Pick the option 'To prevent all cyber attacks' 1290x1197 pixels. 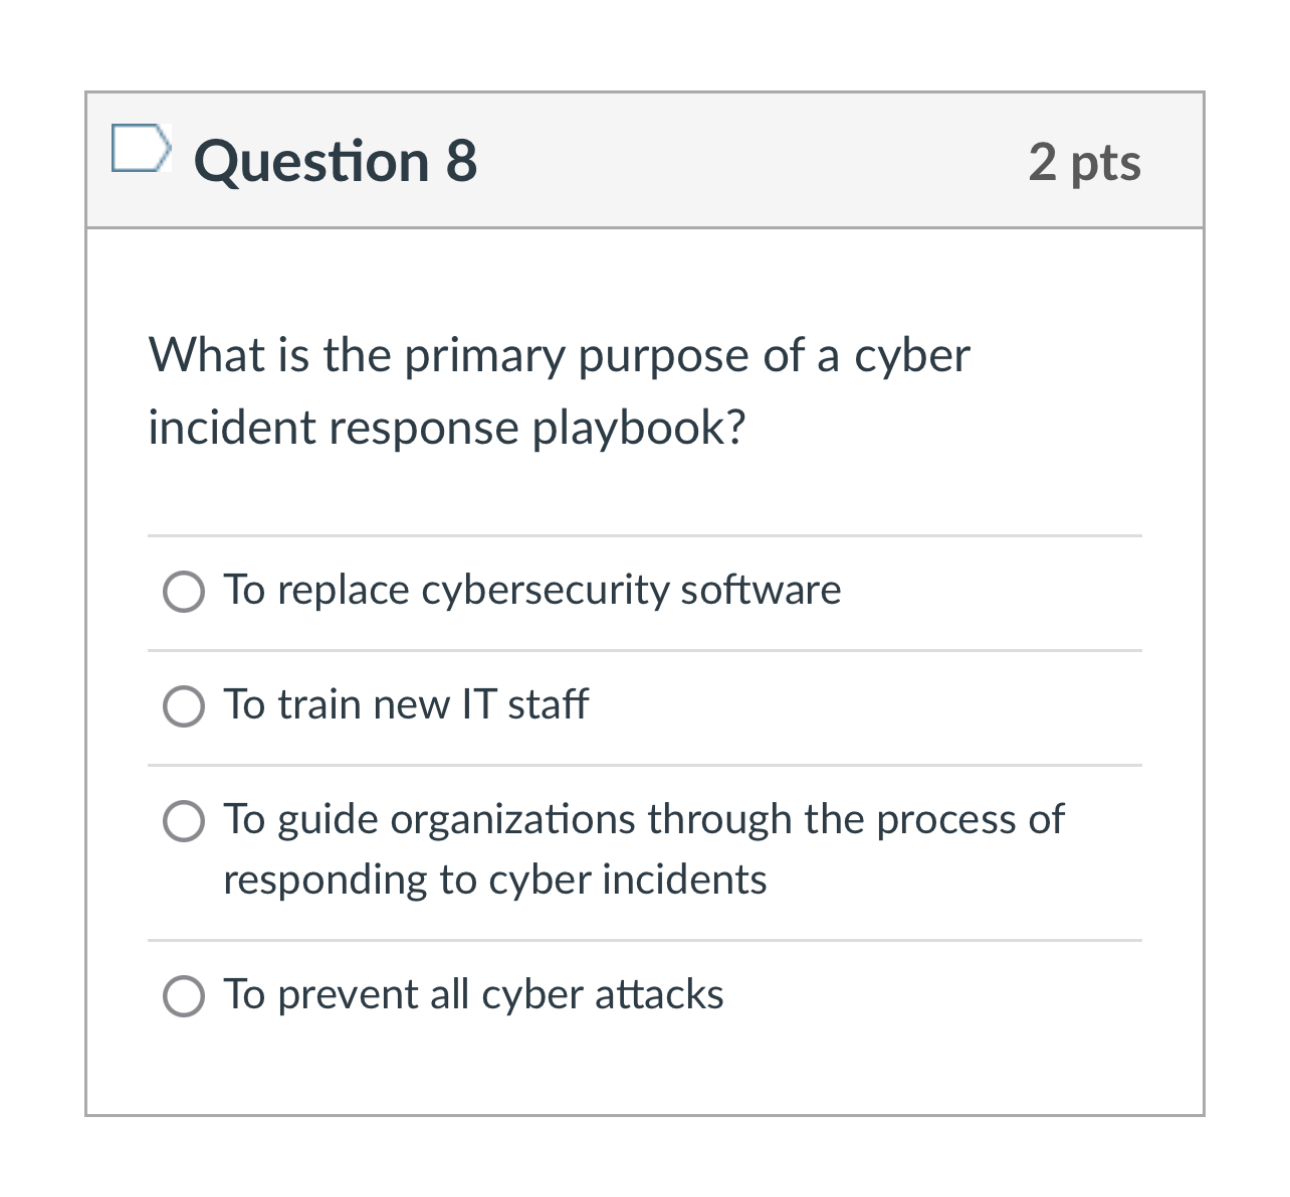point(183,995)
